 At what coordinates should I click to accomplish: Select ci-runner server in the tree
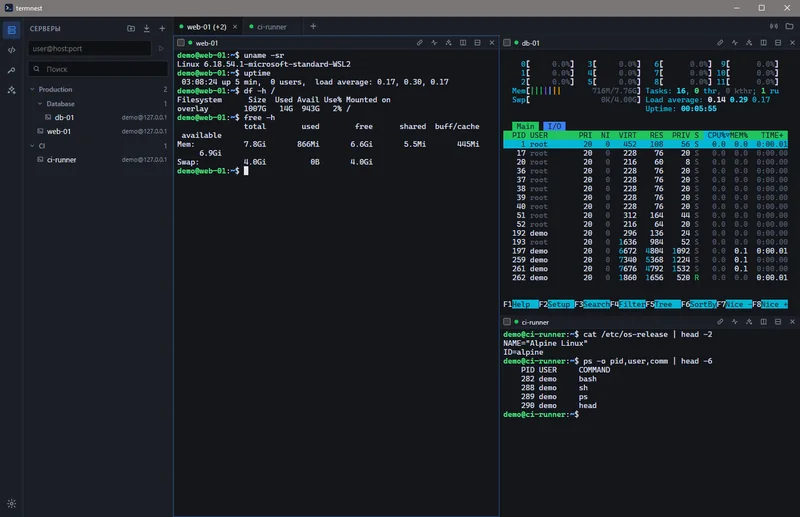tap(98, 160)
